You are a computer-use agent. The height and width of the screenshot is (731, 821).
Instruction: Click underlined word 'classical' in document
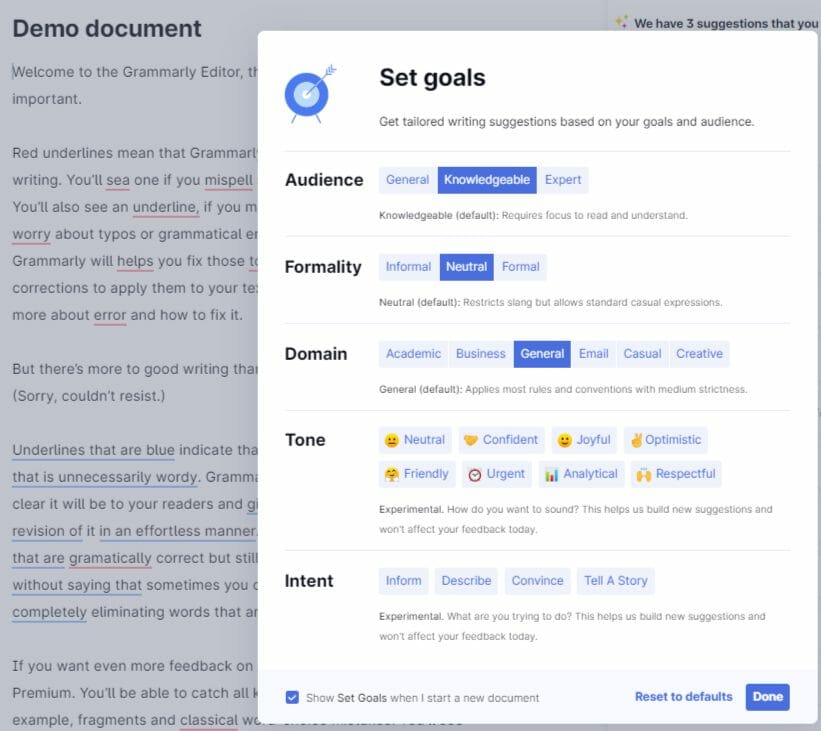click(x=209, y=720)
